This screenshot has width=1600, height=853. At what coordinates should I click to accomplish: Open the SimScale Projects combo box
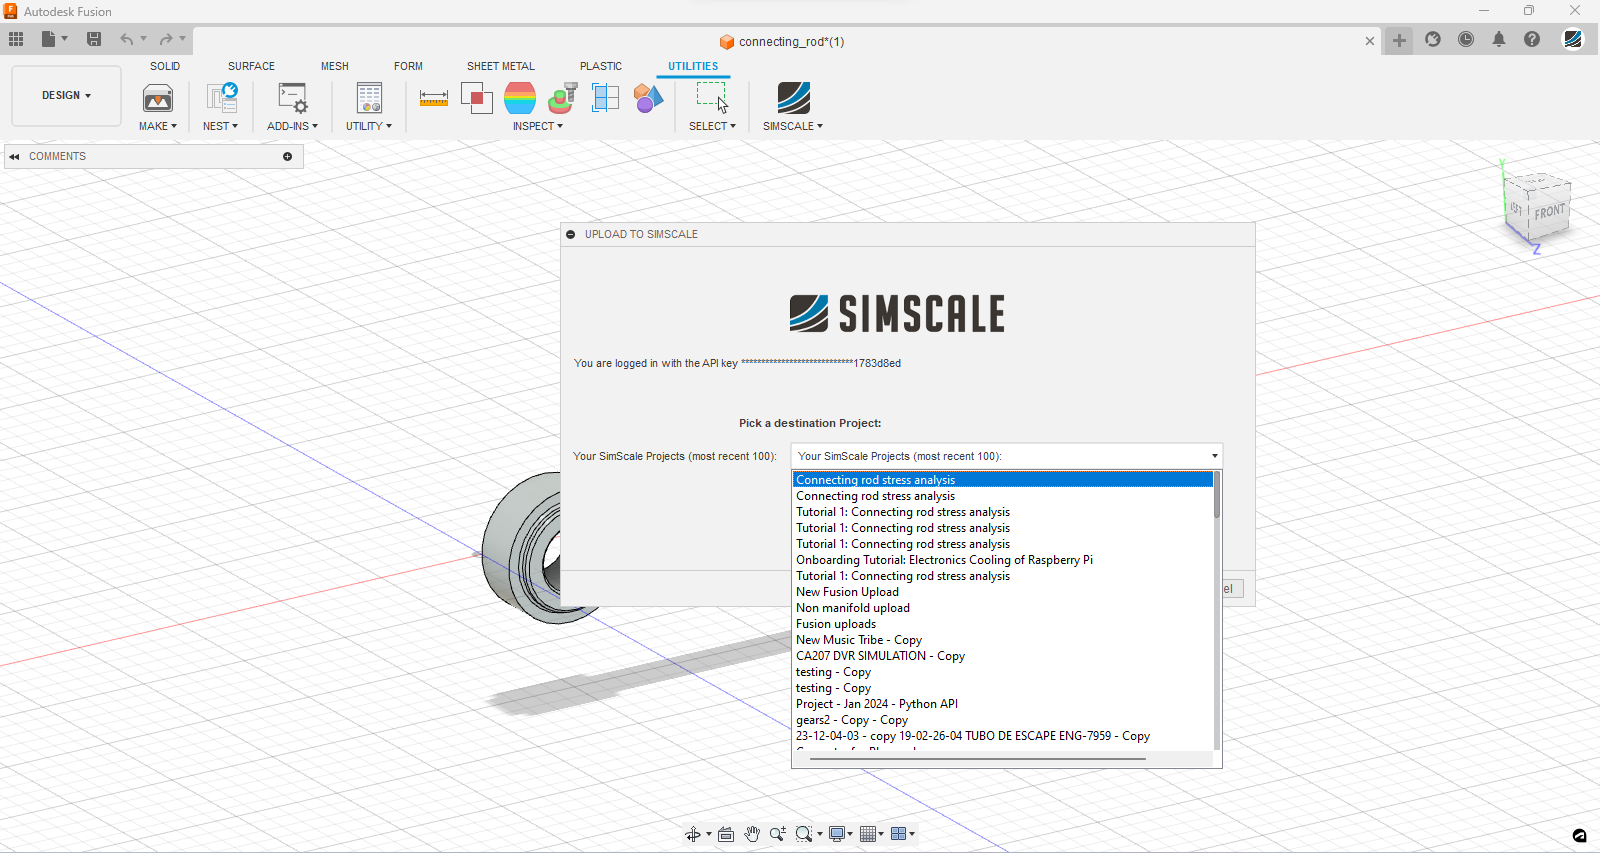[x=1006, y=456]
